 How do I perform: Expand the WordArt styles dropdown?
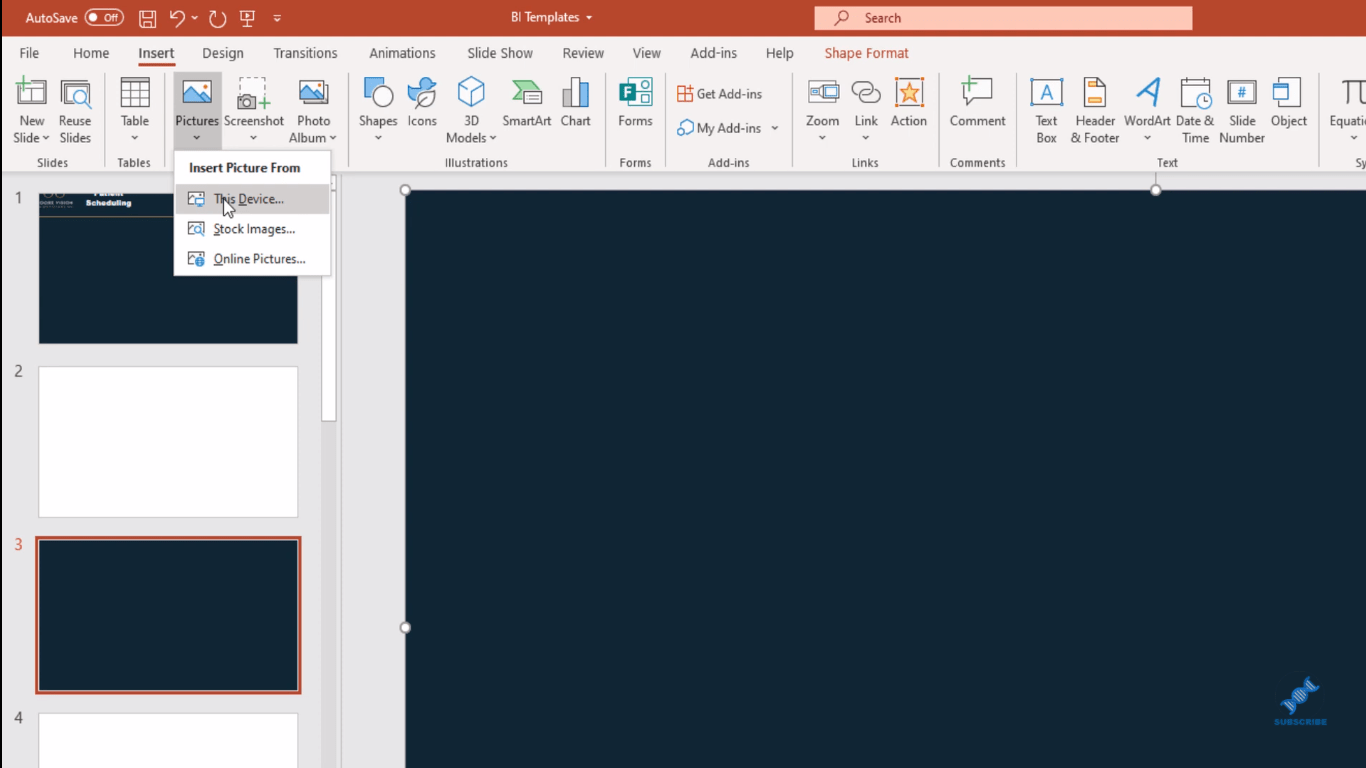(x=1147, y=138)
